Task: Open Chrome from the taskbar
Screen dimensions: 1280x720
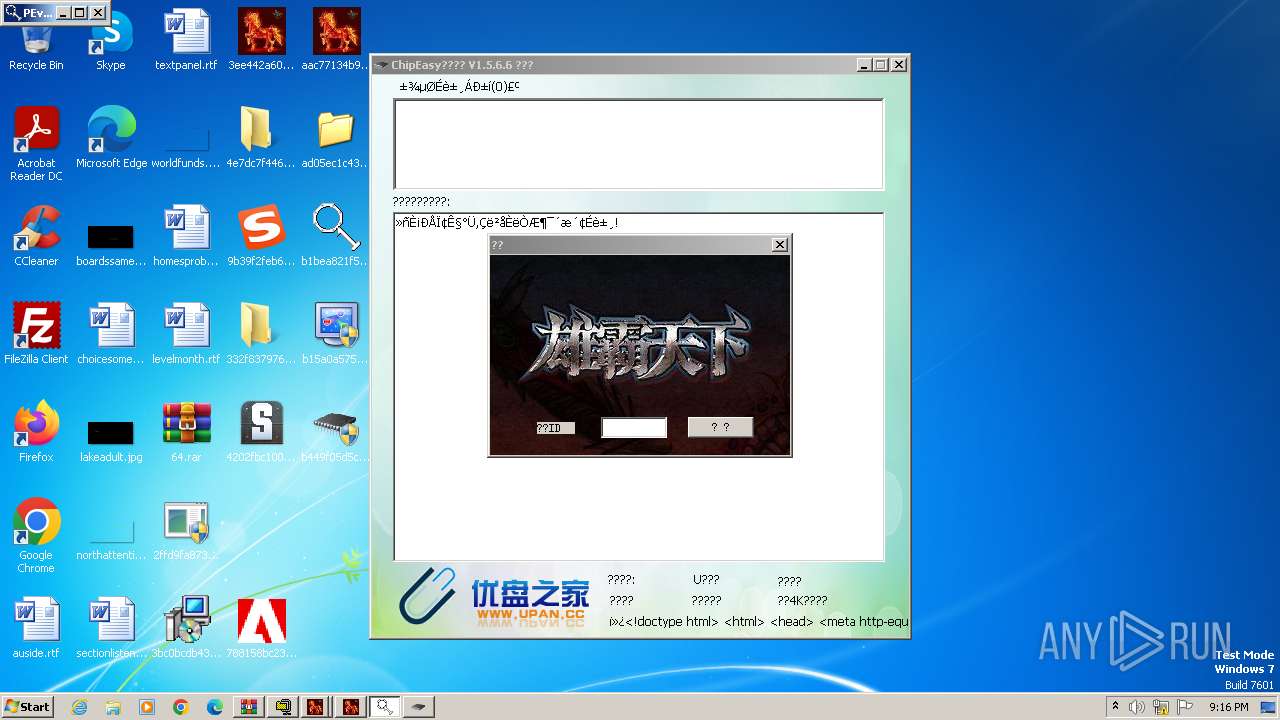Action: 181,707
